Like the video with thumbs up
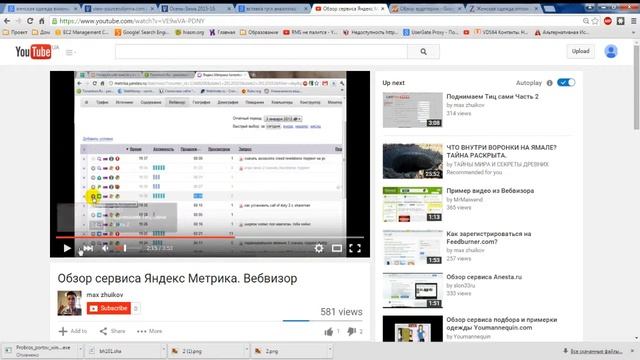The width and height of the screenshot is (640, 360). [x=329, y=331]
